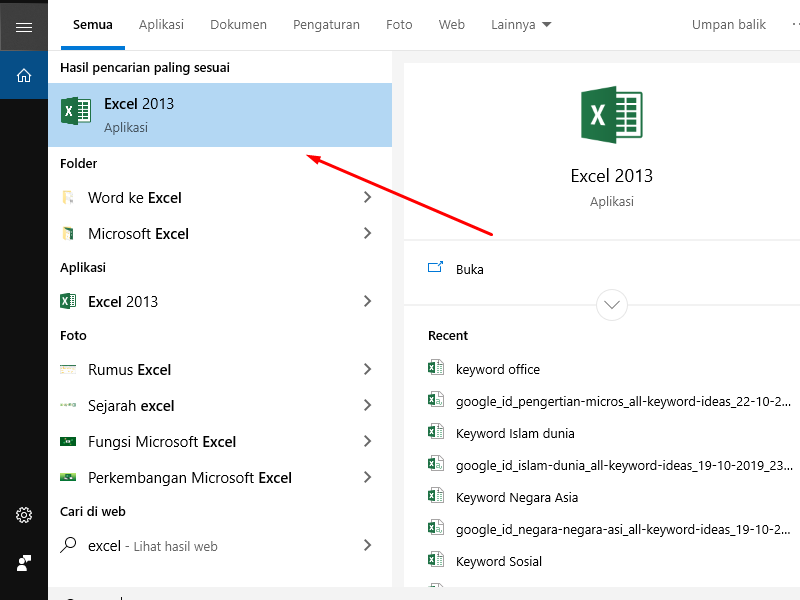Open recent file Keyword Negara Asia
Screen dimensions: 800x600
click(517, 497)
